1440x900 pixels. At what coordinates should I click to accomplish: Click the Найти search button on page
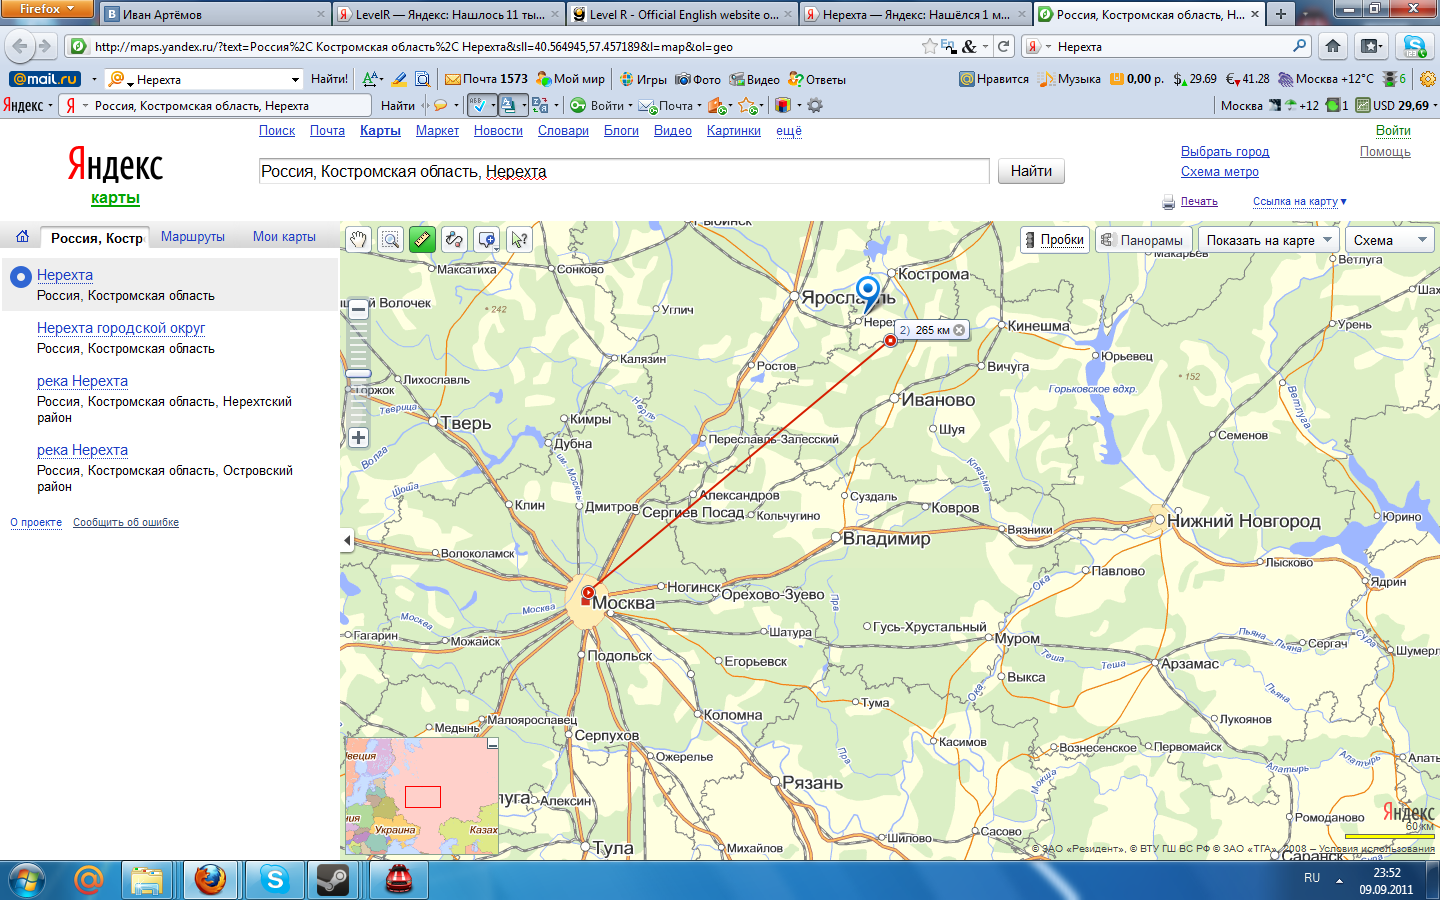(x=1031, y=171)
